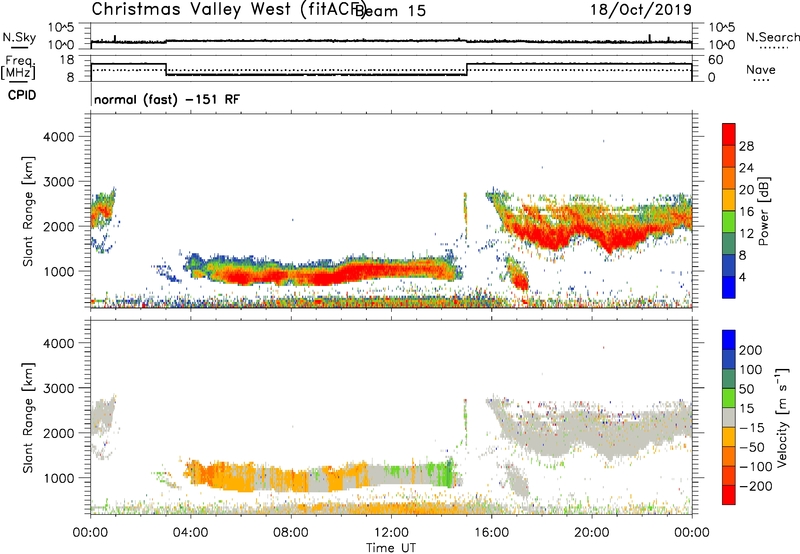Image resolution: width=800 pixels, height=554 pixels.
Task: Click the '-15' velocity scale value
Action: click(752, 428)
